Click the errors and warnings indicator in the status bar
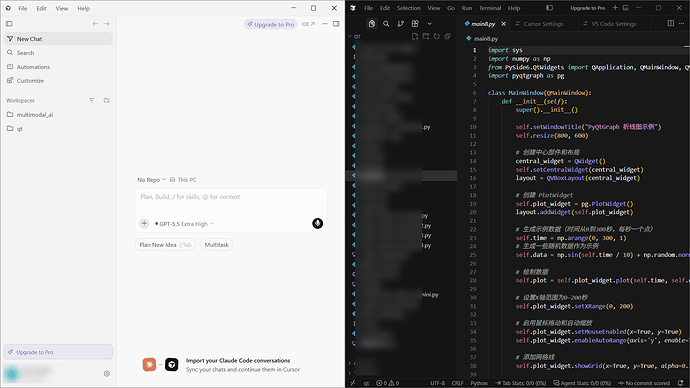Image resolution: width=690 pixels, height=388 pixels. (x=387, y=383)
